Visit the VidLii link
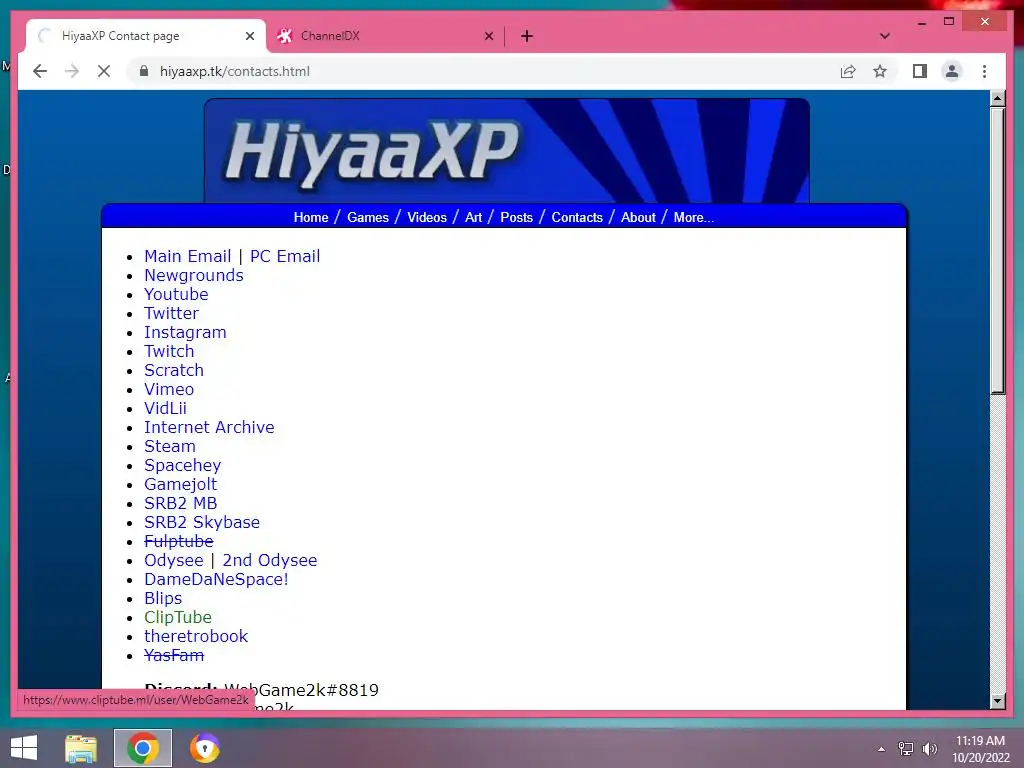The image size is (1024, 768). coord(165,408)
